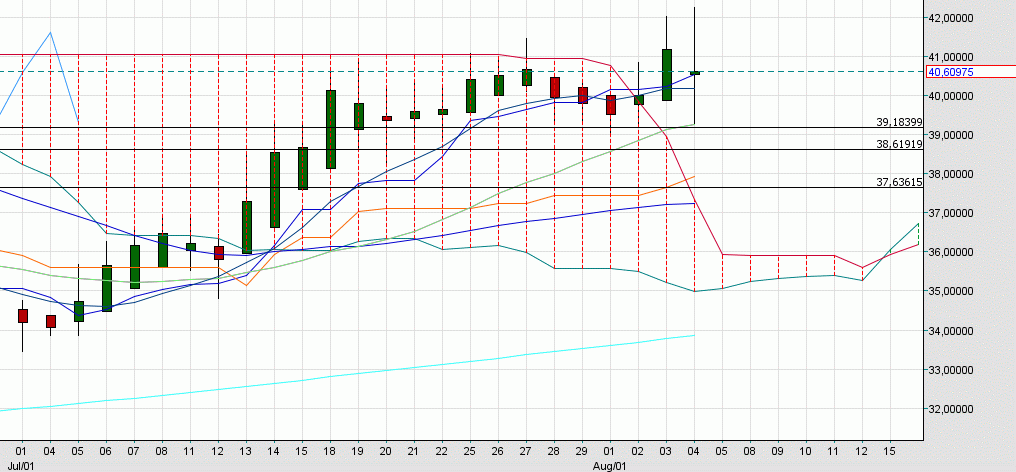Select the 38,61919 horizontal level label
Image resolution: width=1016 pixels, height=472 pixels.
click(899, 144)
